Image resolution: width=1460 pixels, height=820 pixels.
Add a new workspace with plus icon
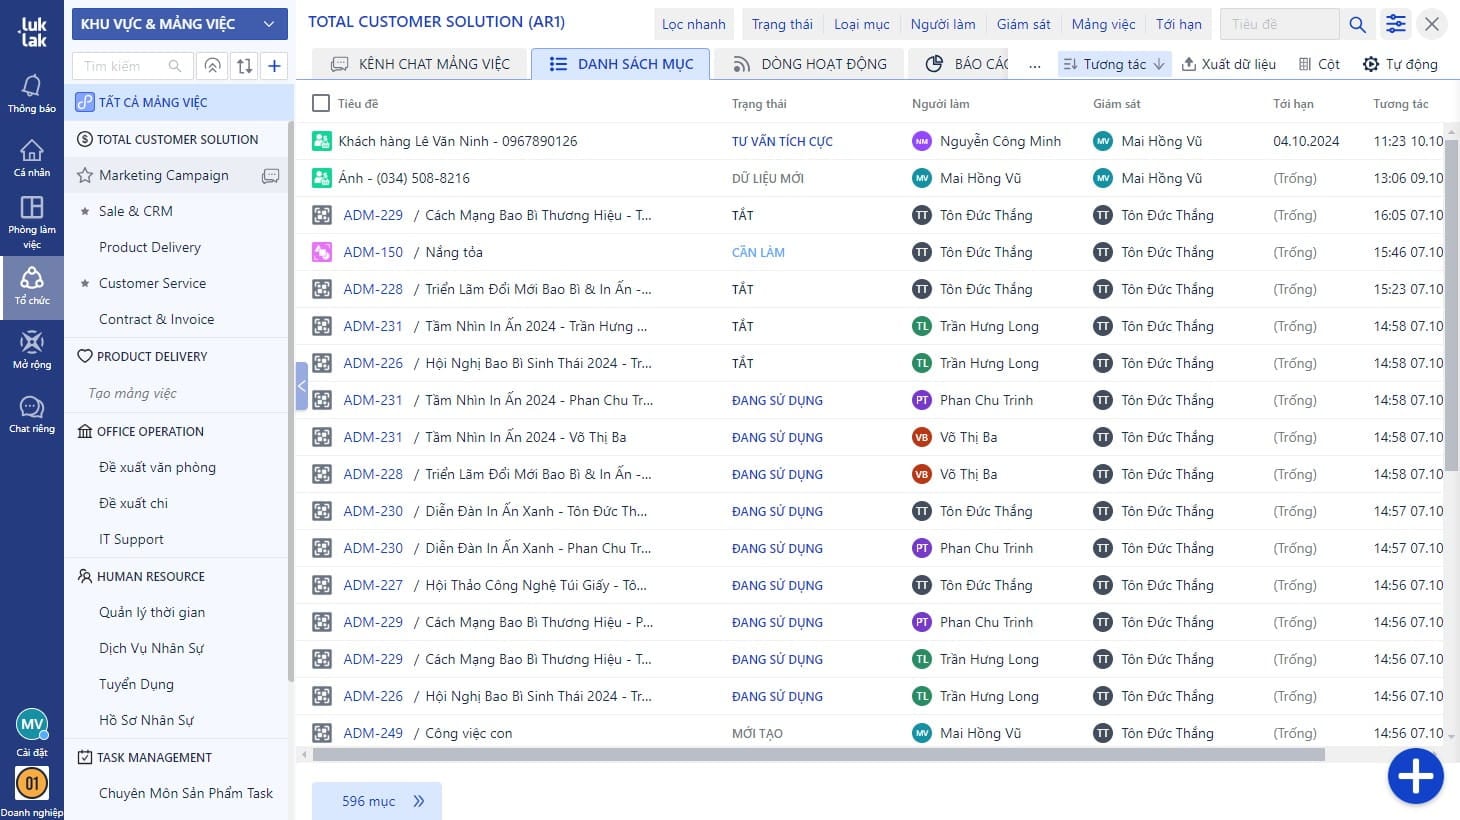274,66
